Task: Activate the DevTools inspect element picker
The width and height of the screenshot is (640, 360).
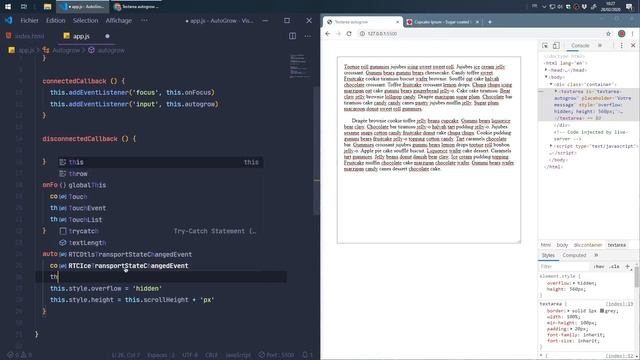Action: pyautogui.click(x=545, y=45)
